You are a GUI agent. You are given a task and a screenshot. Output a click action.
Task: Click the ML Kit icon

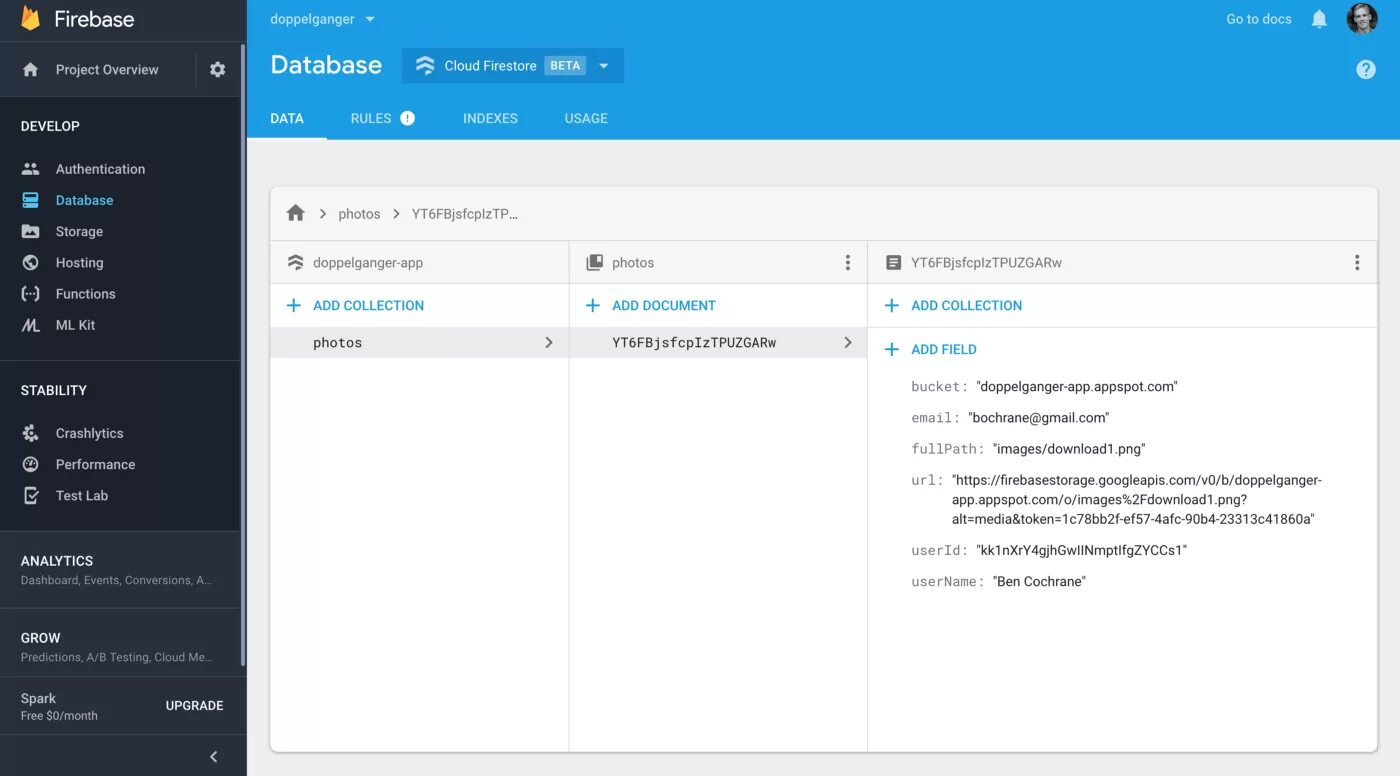pyautogui.click(x=30, y=325)
